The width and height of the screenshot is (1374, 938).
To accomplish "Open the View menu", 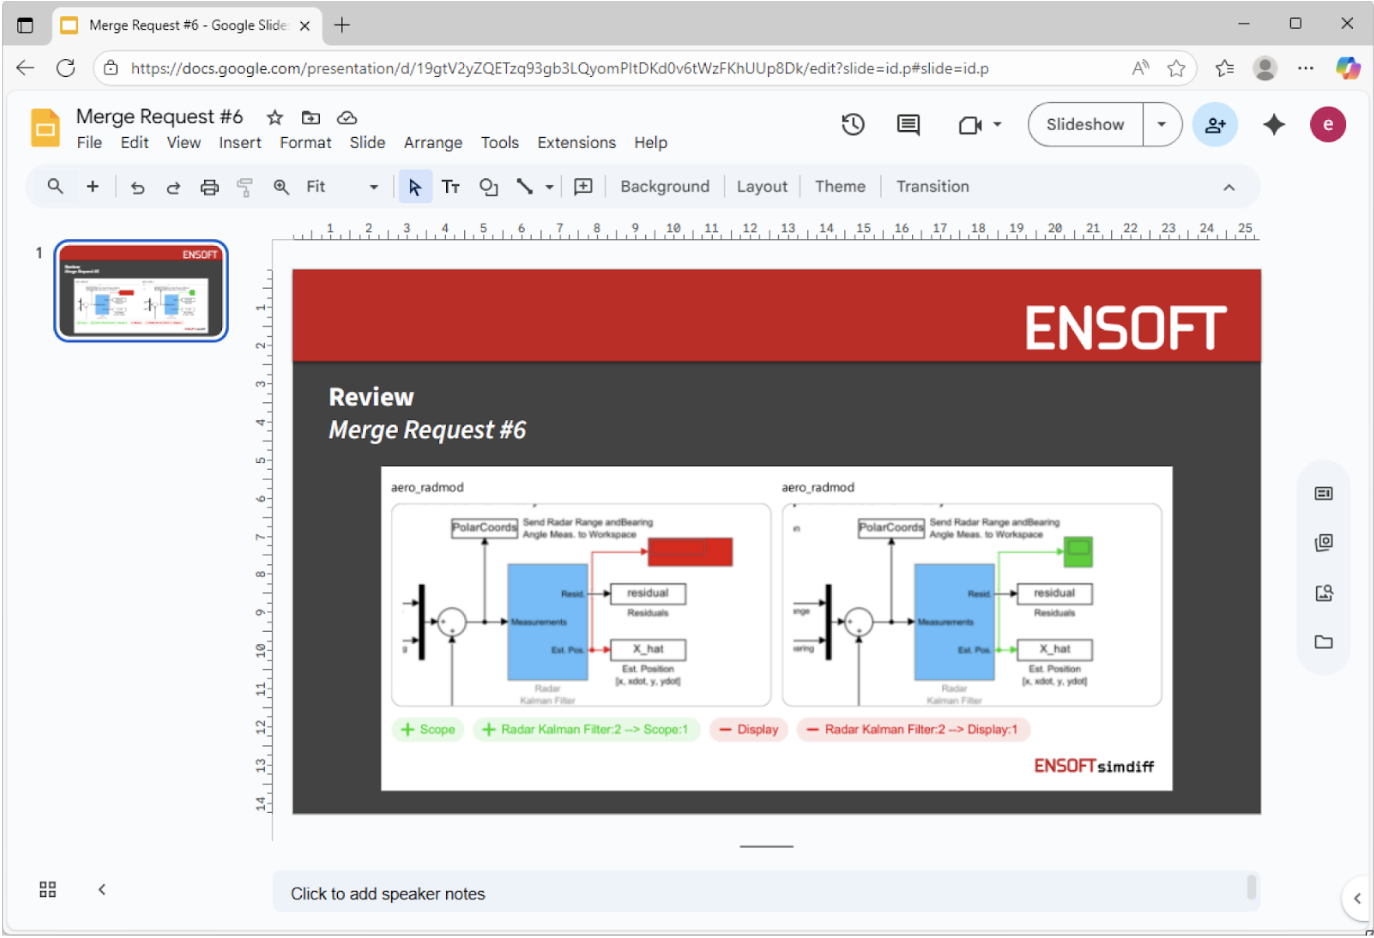I will point(184,143).
